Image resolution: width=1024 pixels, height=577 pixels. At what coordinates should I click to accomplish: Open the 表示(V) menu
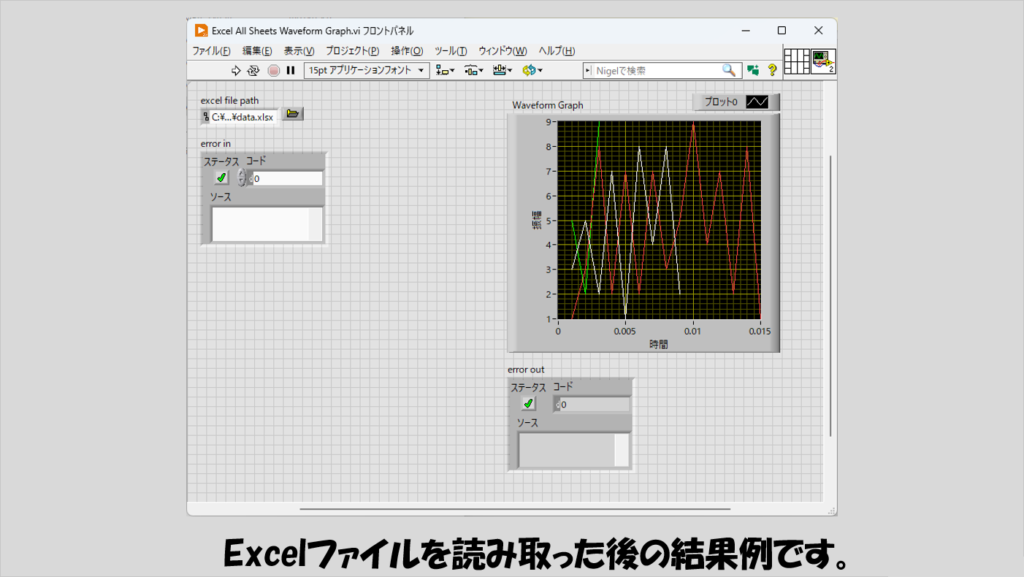tap(299, 51)
